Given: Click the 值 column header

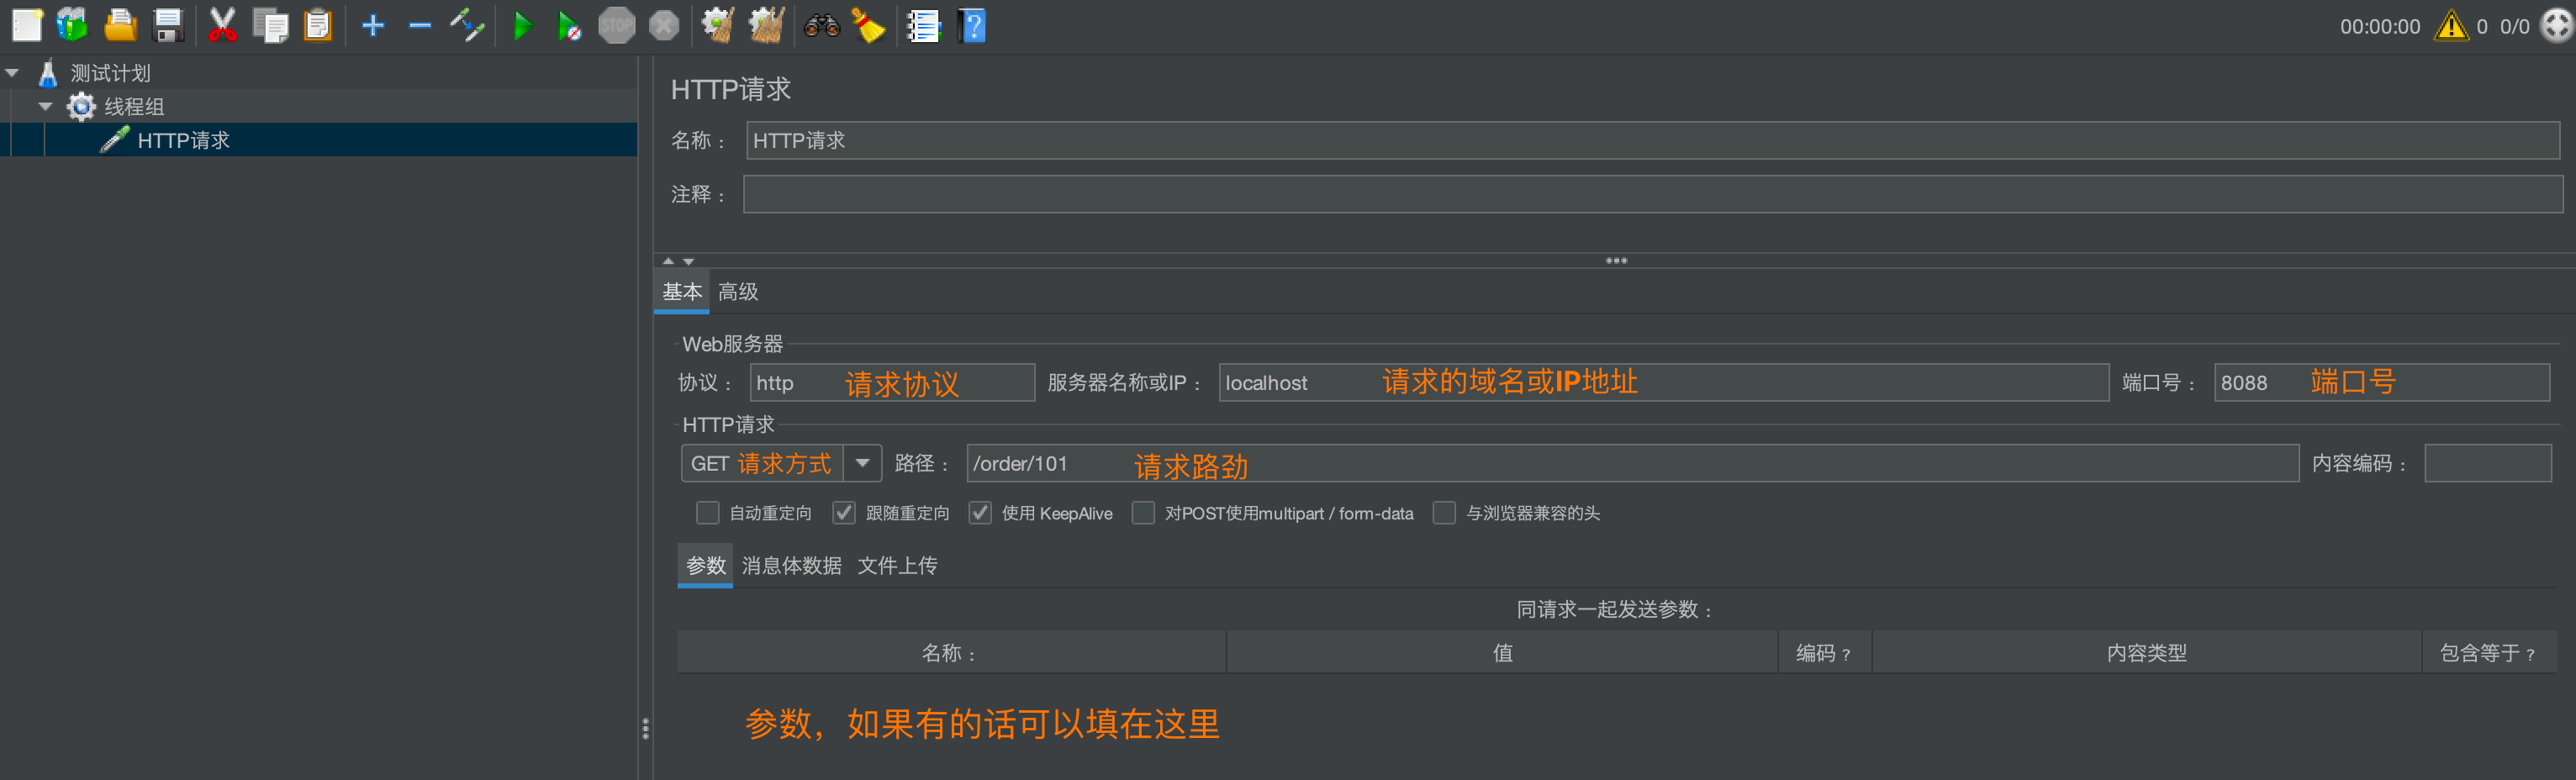Looking at the screenshot, I should [1502, 652].
